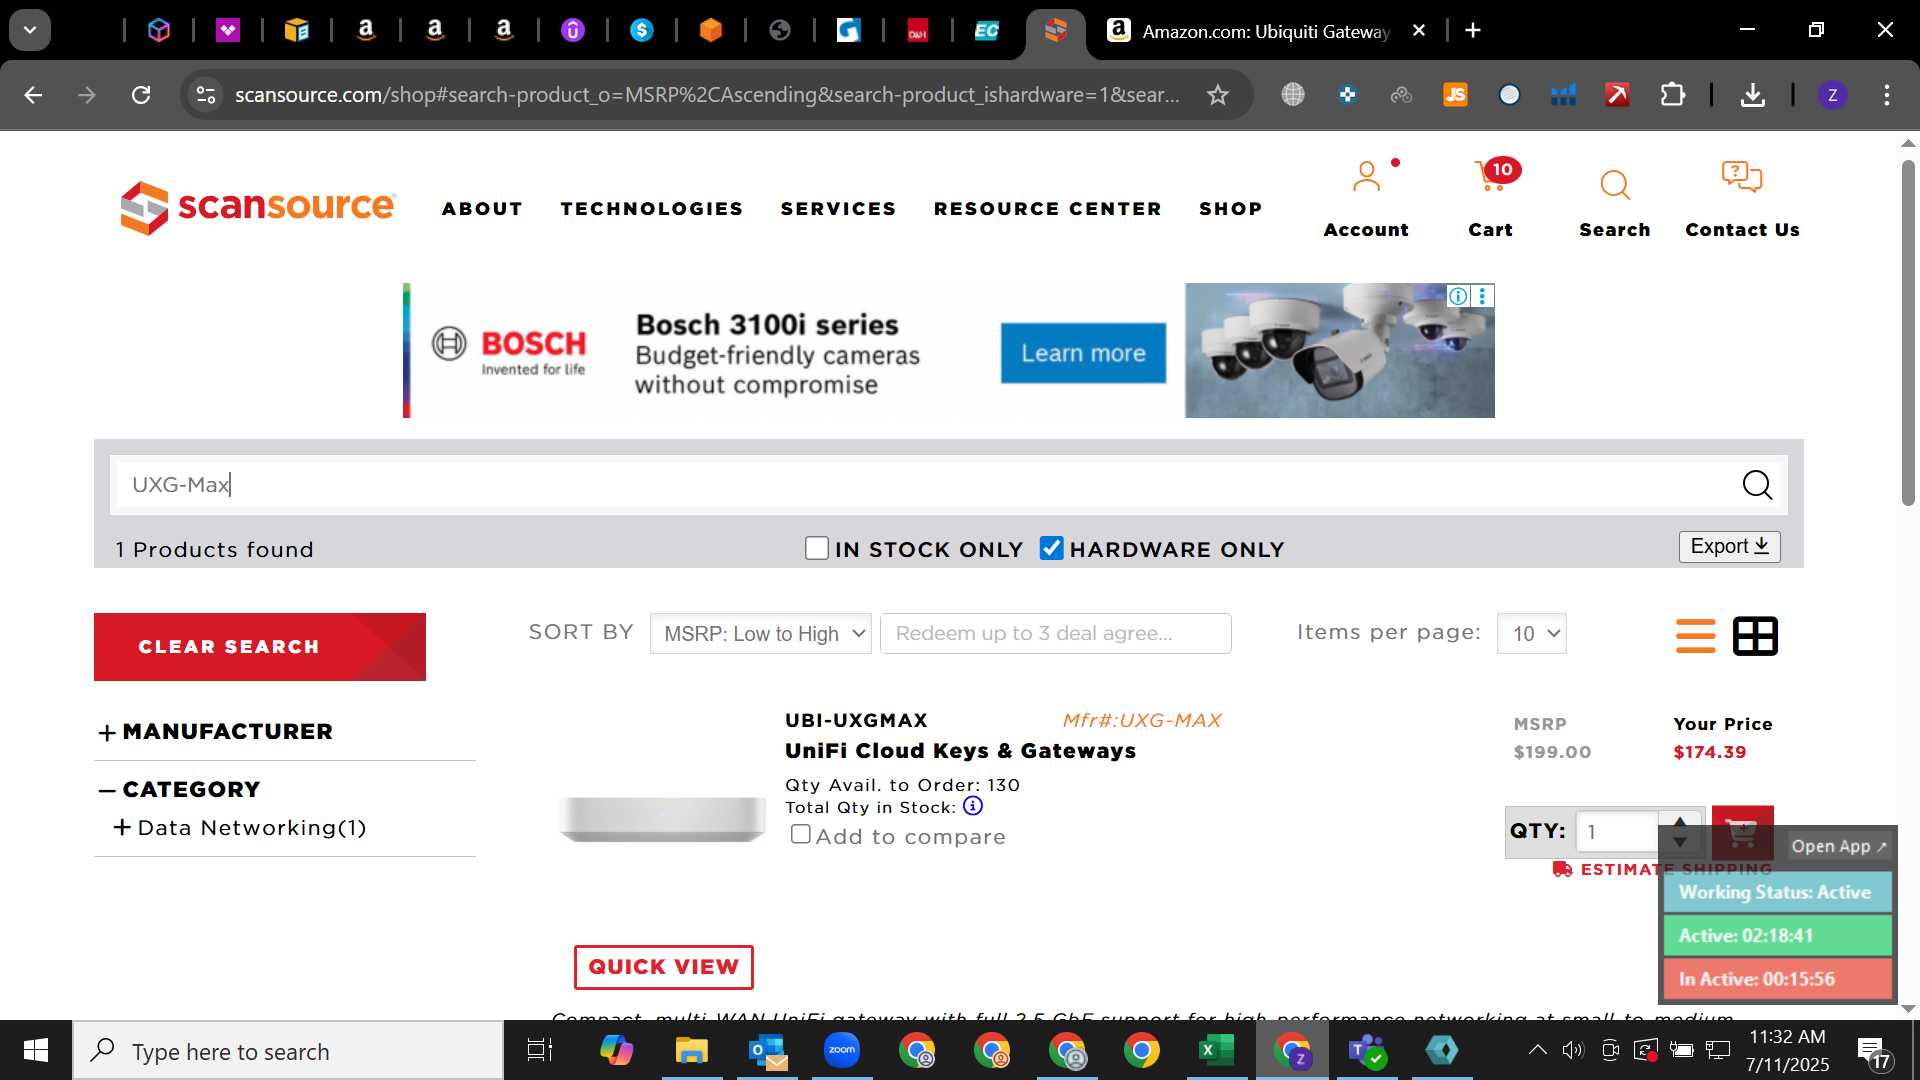Reload the page
The width and height of the screenshot is (1920, 1080).
141,95
